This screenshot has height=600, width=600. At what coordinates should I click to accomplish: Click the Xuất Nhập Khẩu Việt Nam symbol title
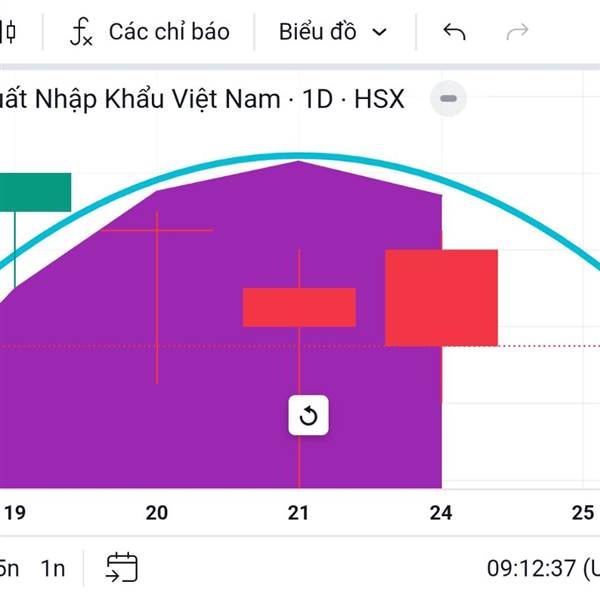200,99
